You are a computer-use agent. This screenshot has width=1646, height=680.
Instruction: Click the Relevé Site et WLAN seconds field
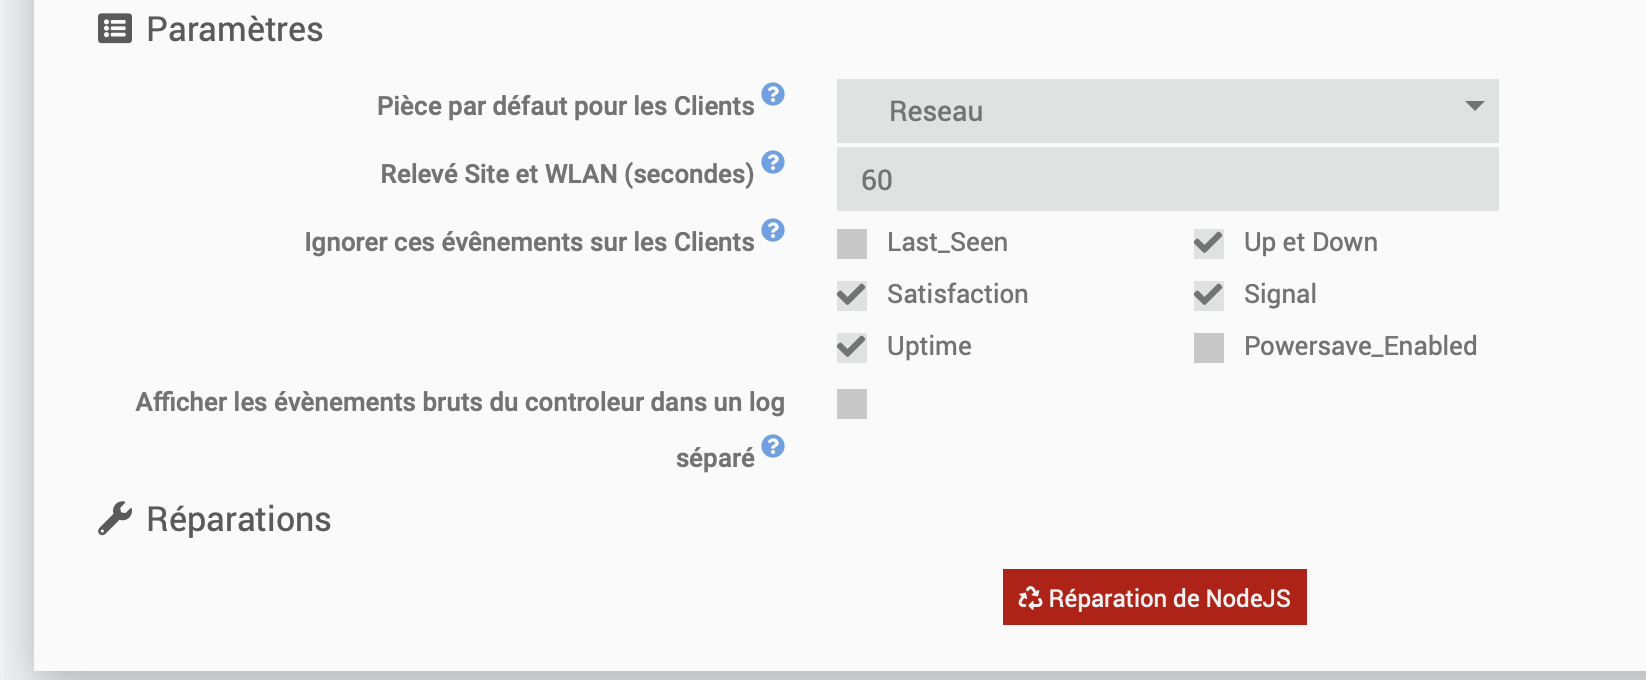[x=1168, y=179]
